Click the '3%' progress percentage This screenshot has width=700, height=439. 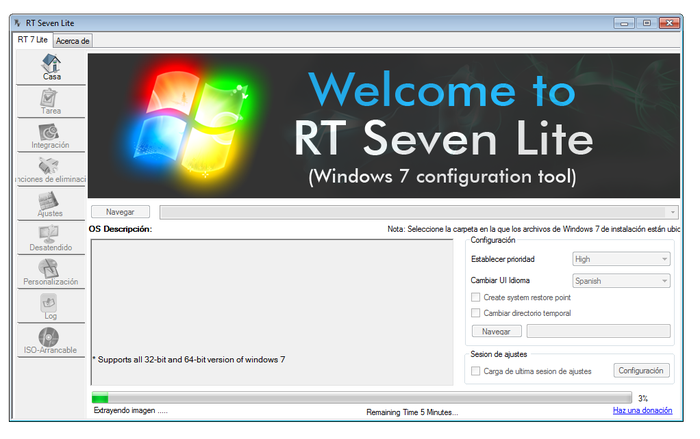(643, 398)
